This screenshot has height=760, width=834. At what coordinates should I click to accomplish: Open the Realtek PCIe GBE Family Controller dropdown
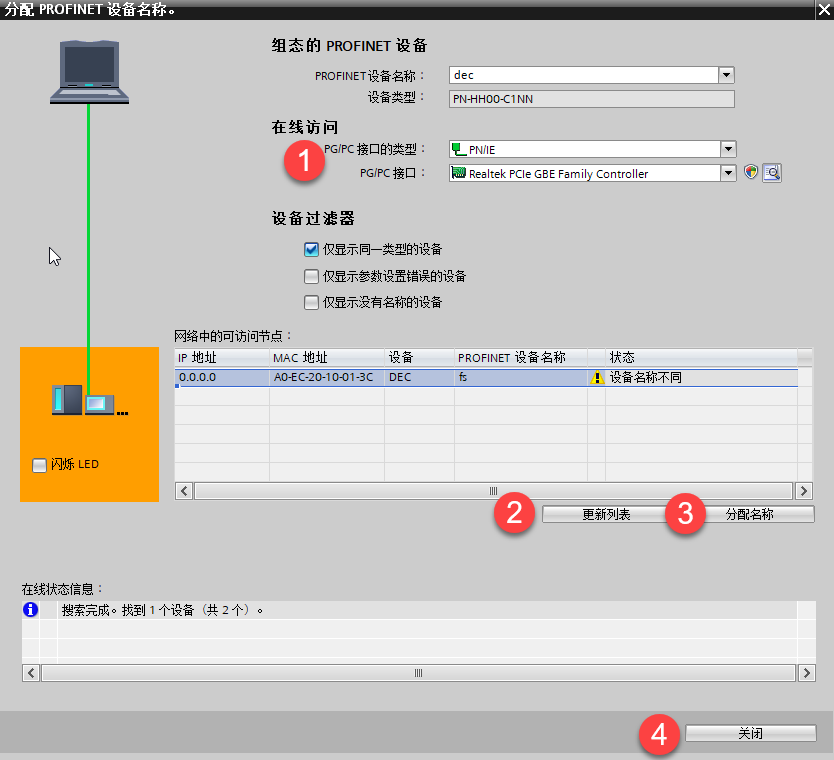pyautogui.click(x=728, y=173)
